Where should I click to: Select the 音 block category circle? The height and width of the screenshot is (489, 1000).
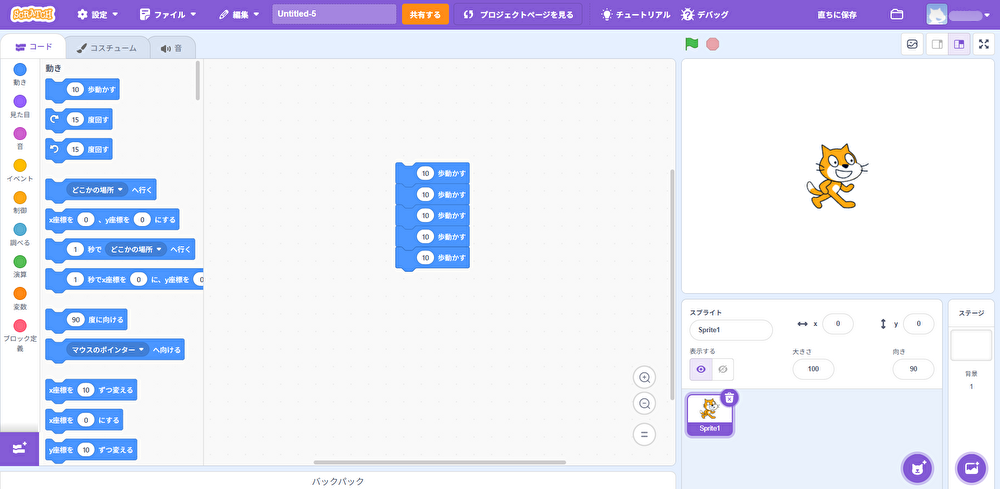click(20, 133)
